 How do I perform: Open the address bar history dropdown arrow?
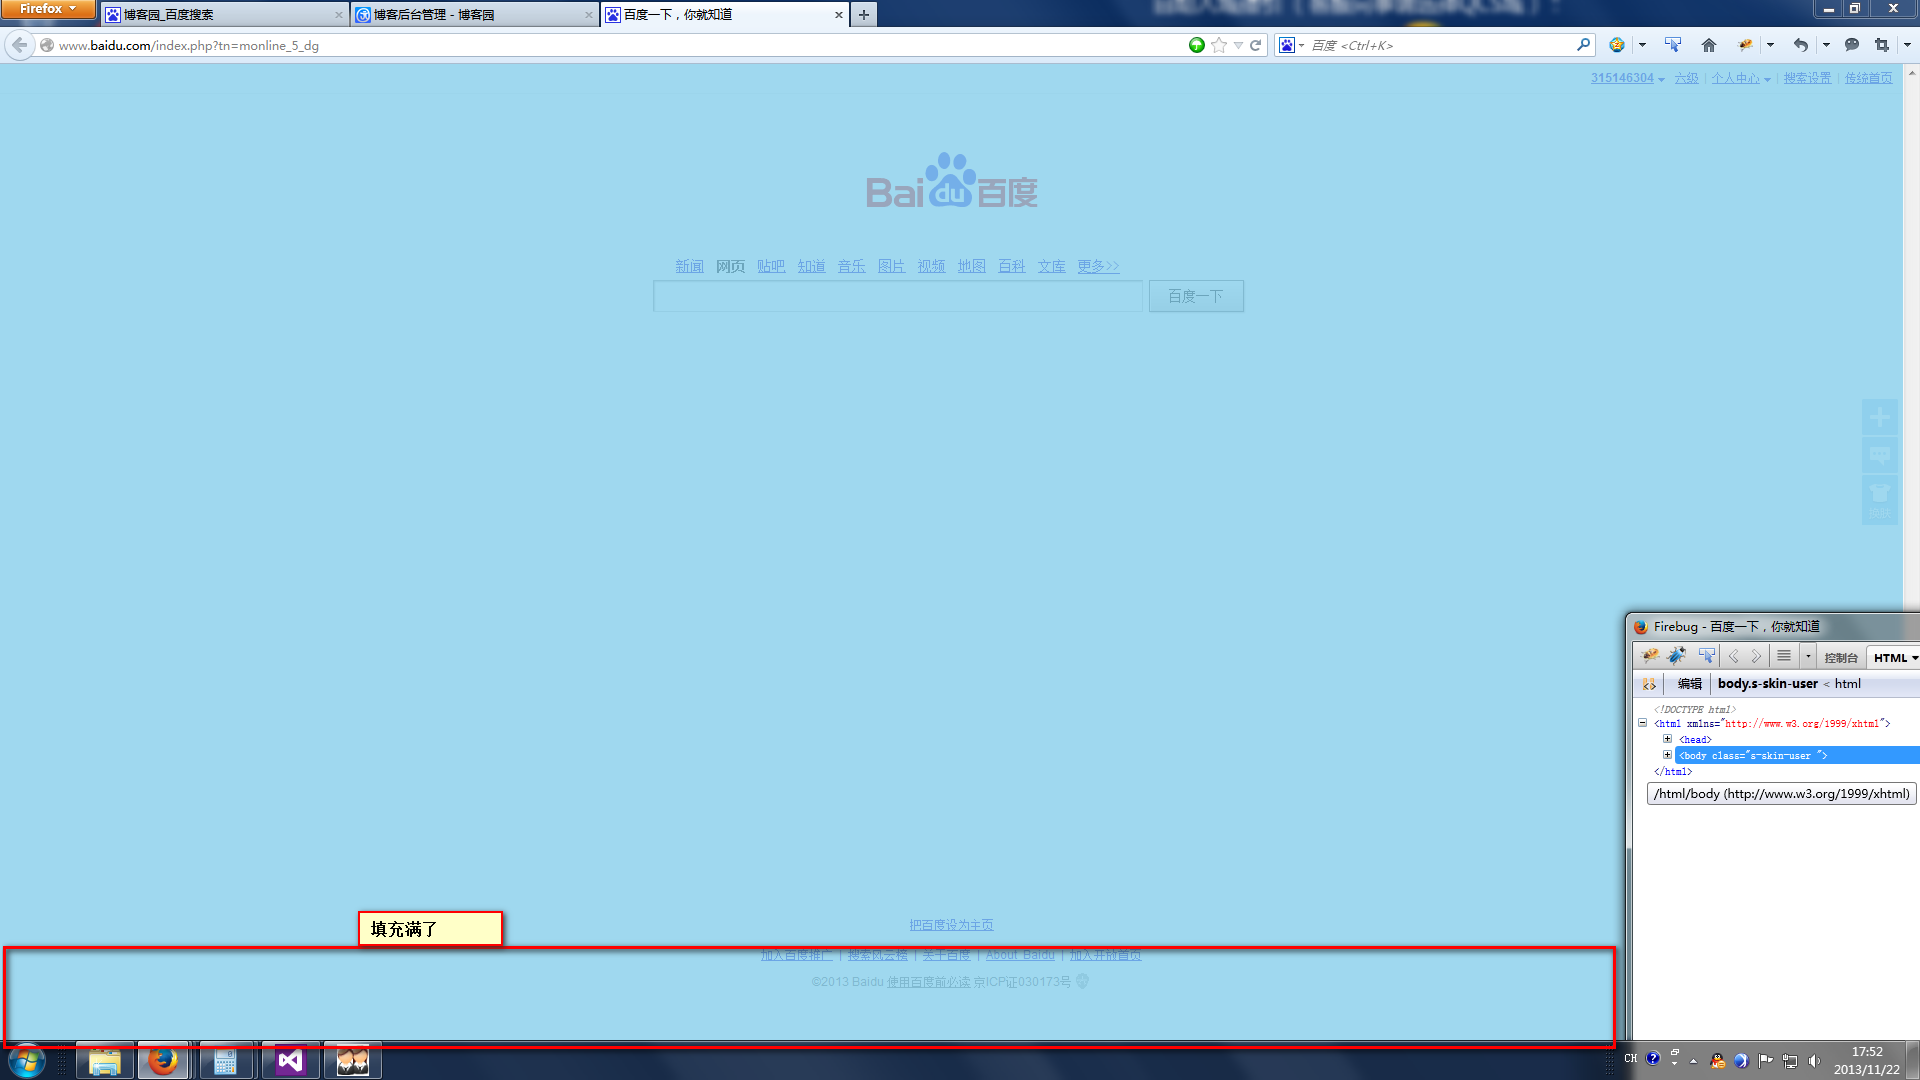(1238, 45)
